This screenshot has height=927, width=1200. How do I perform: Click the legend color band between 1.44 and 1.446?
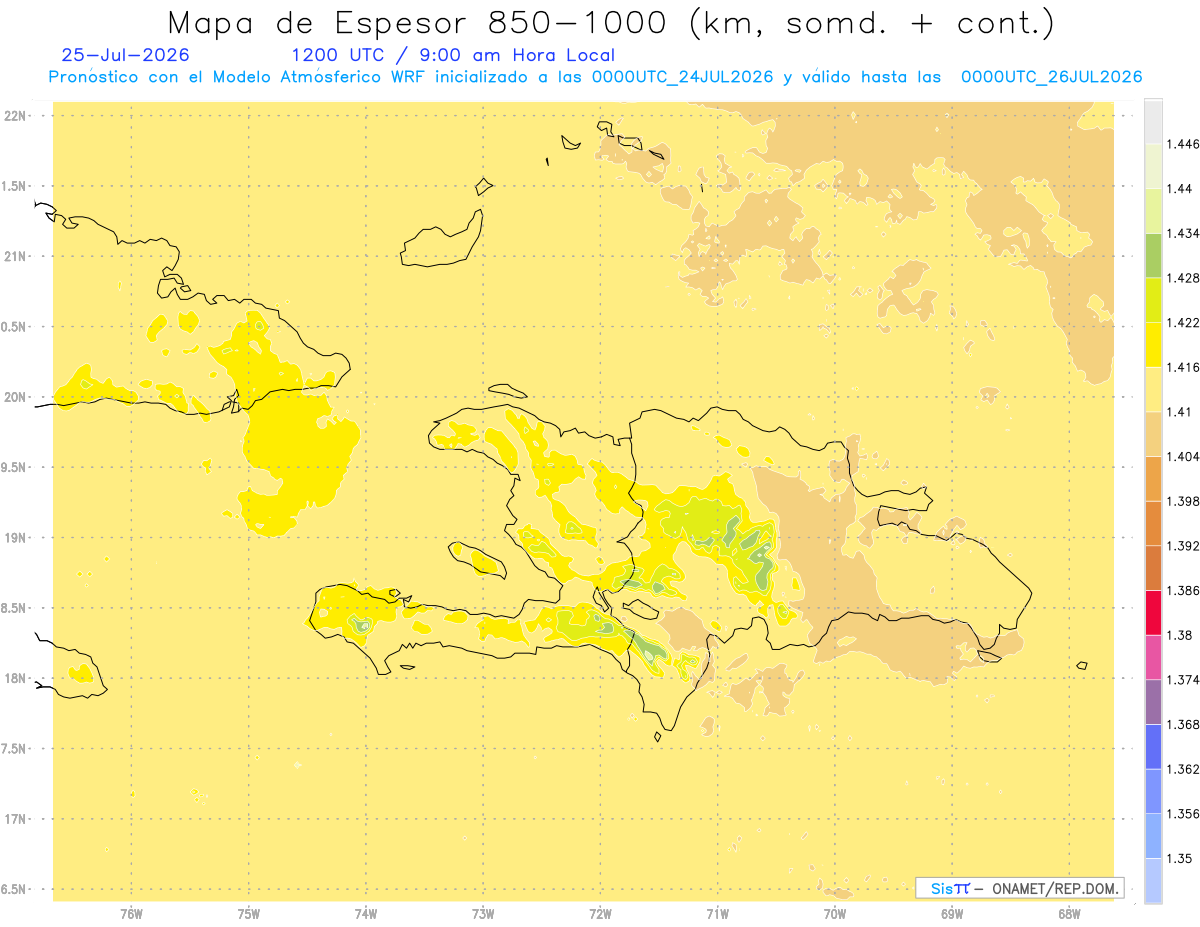[1153, 166]
